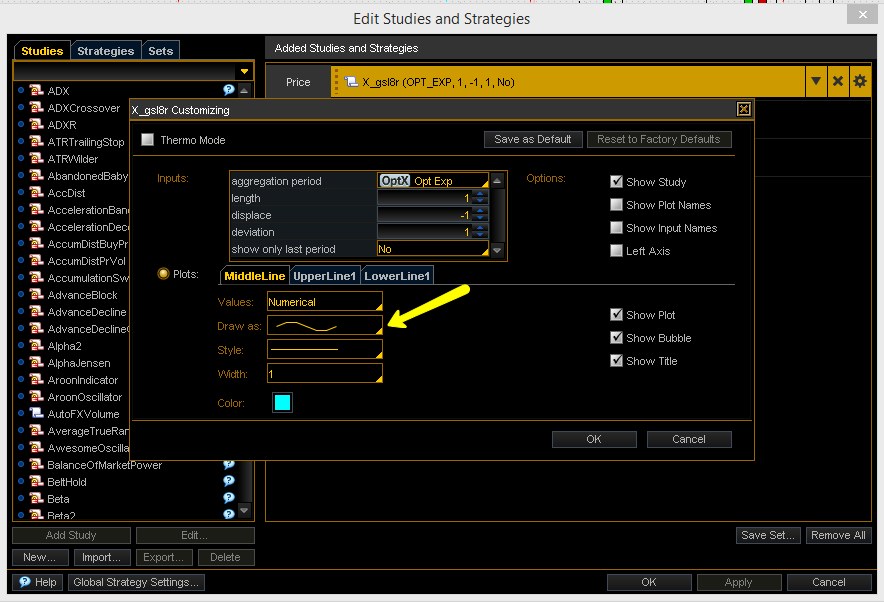Viewport: 884px width, 602px height.
Task: Expand X_gsl8r study move-down arrow
Action: pyautogui.click(x=816, y=81)
